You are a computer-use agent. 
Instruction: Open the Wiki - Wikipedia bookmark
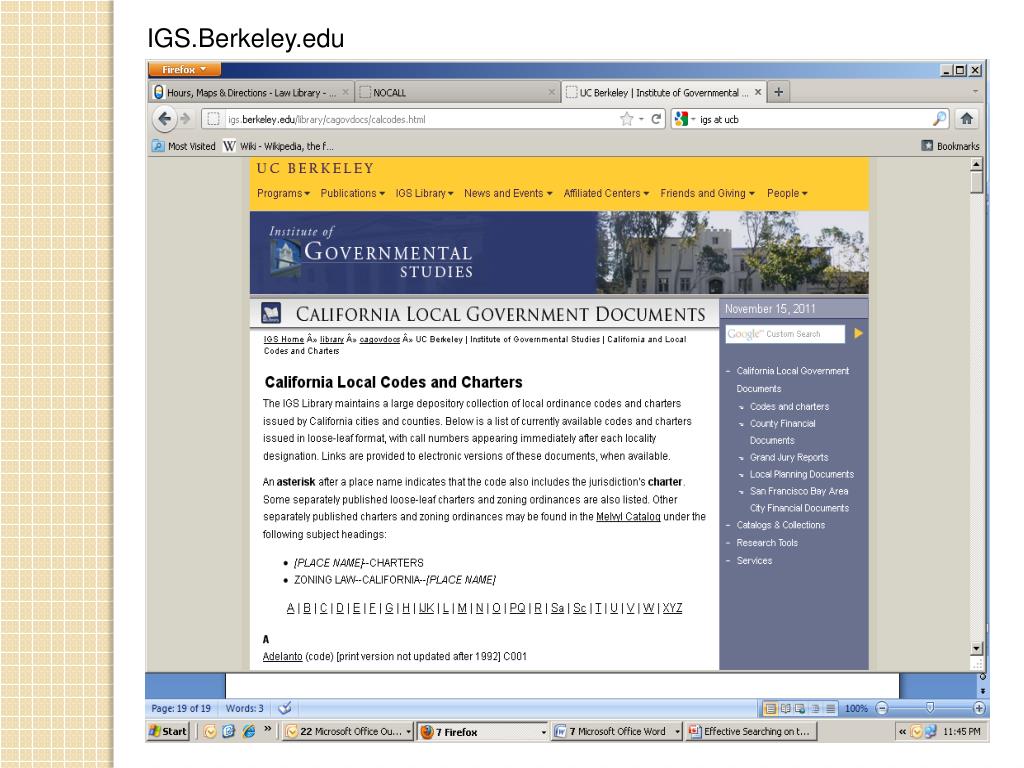pos(278,146)
